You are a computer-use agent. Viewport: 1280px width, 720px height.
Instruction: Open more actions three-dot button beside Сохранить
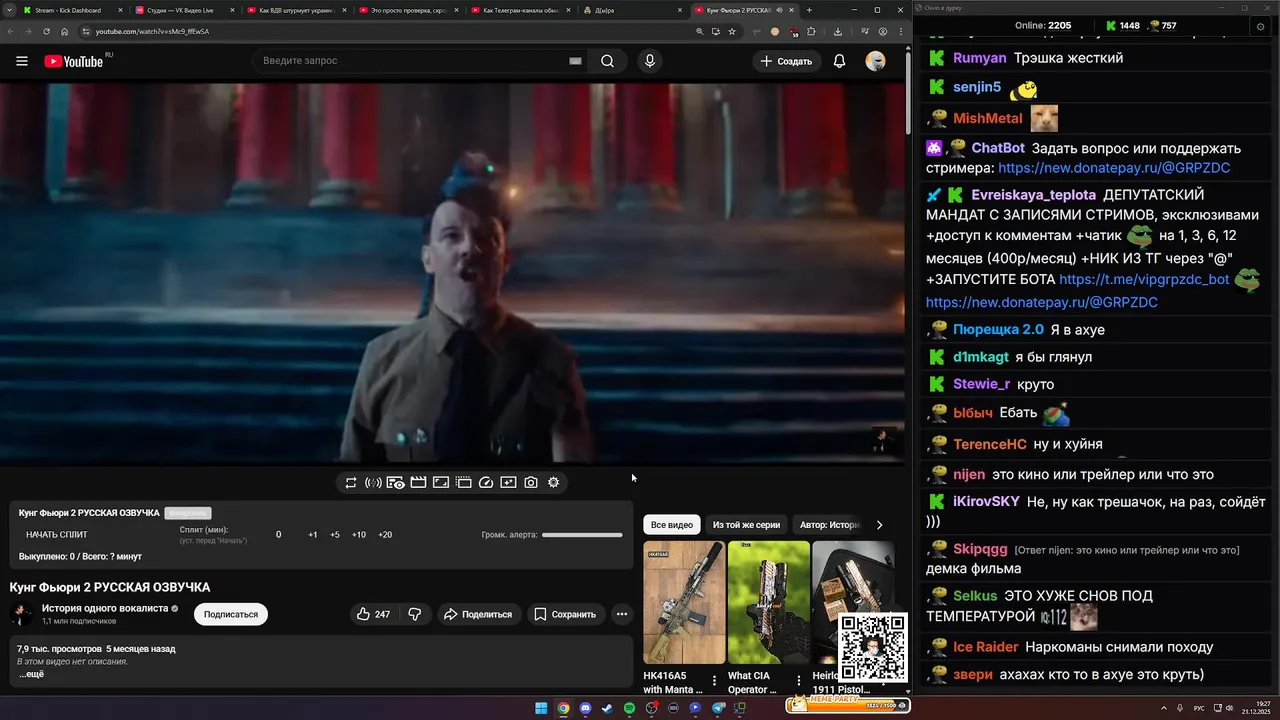click(x=622, y=614)
